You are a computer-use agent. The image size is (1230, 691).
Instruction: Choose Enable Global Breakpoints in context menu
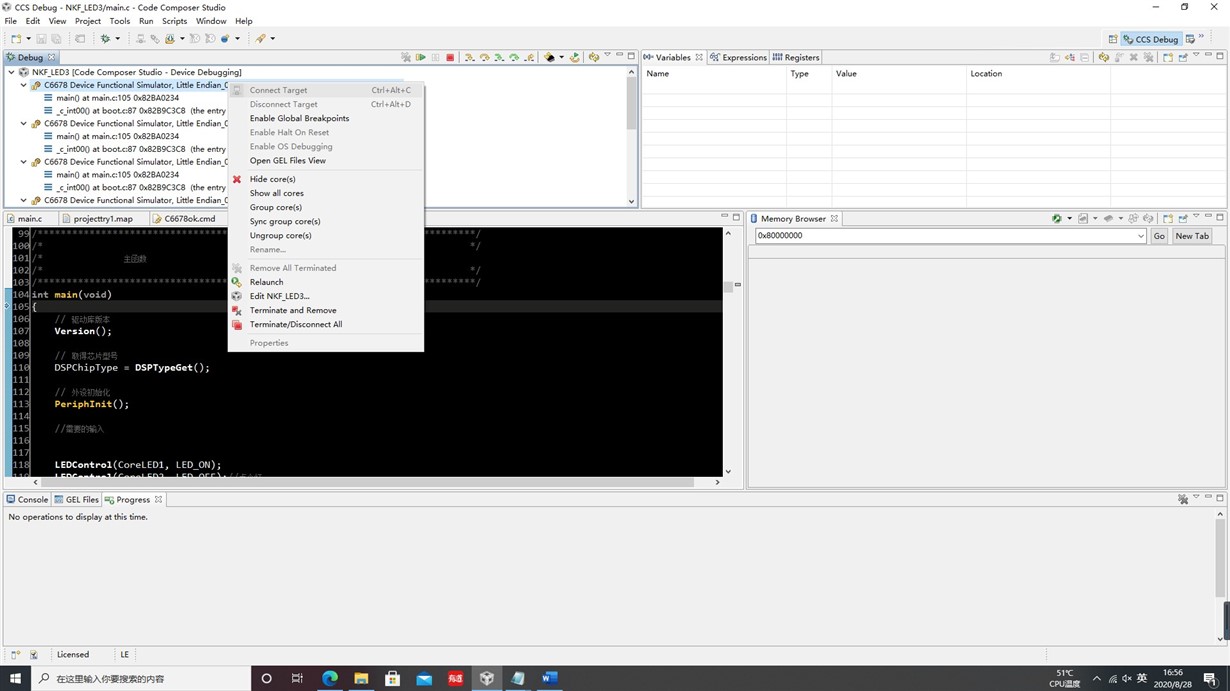point(299,118)
